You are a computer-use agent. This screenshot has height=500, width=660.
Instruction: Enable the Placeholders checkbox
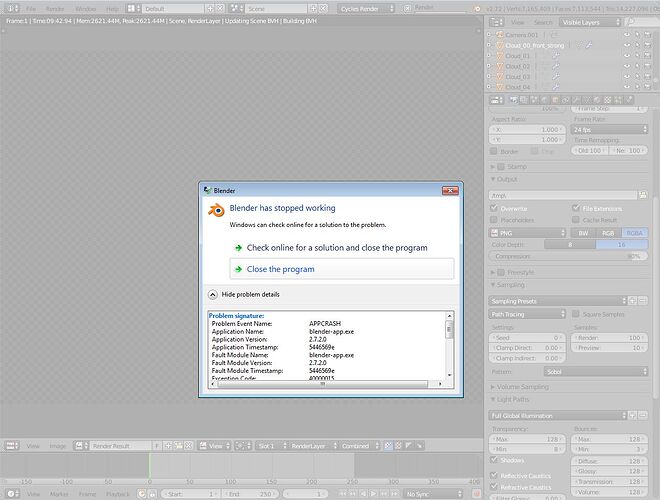click(x=494, y=220)
